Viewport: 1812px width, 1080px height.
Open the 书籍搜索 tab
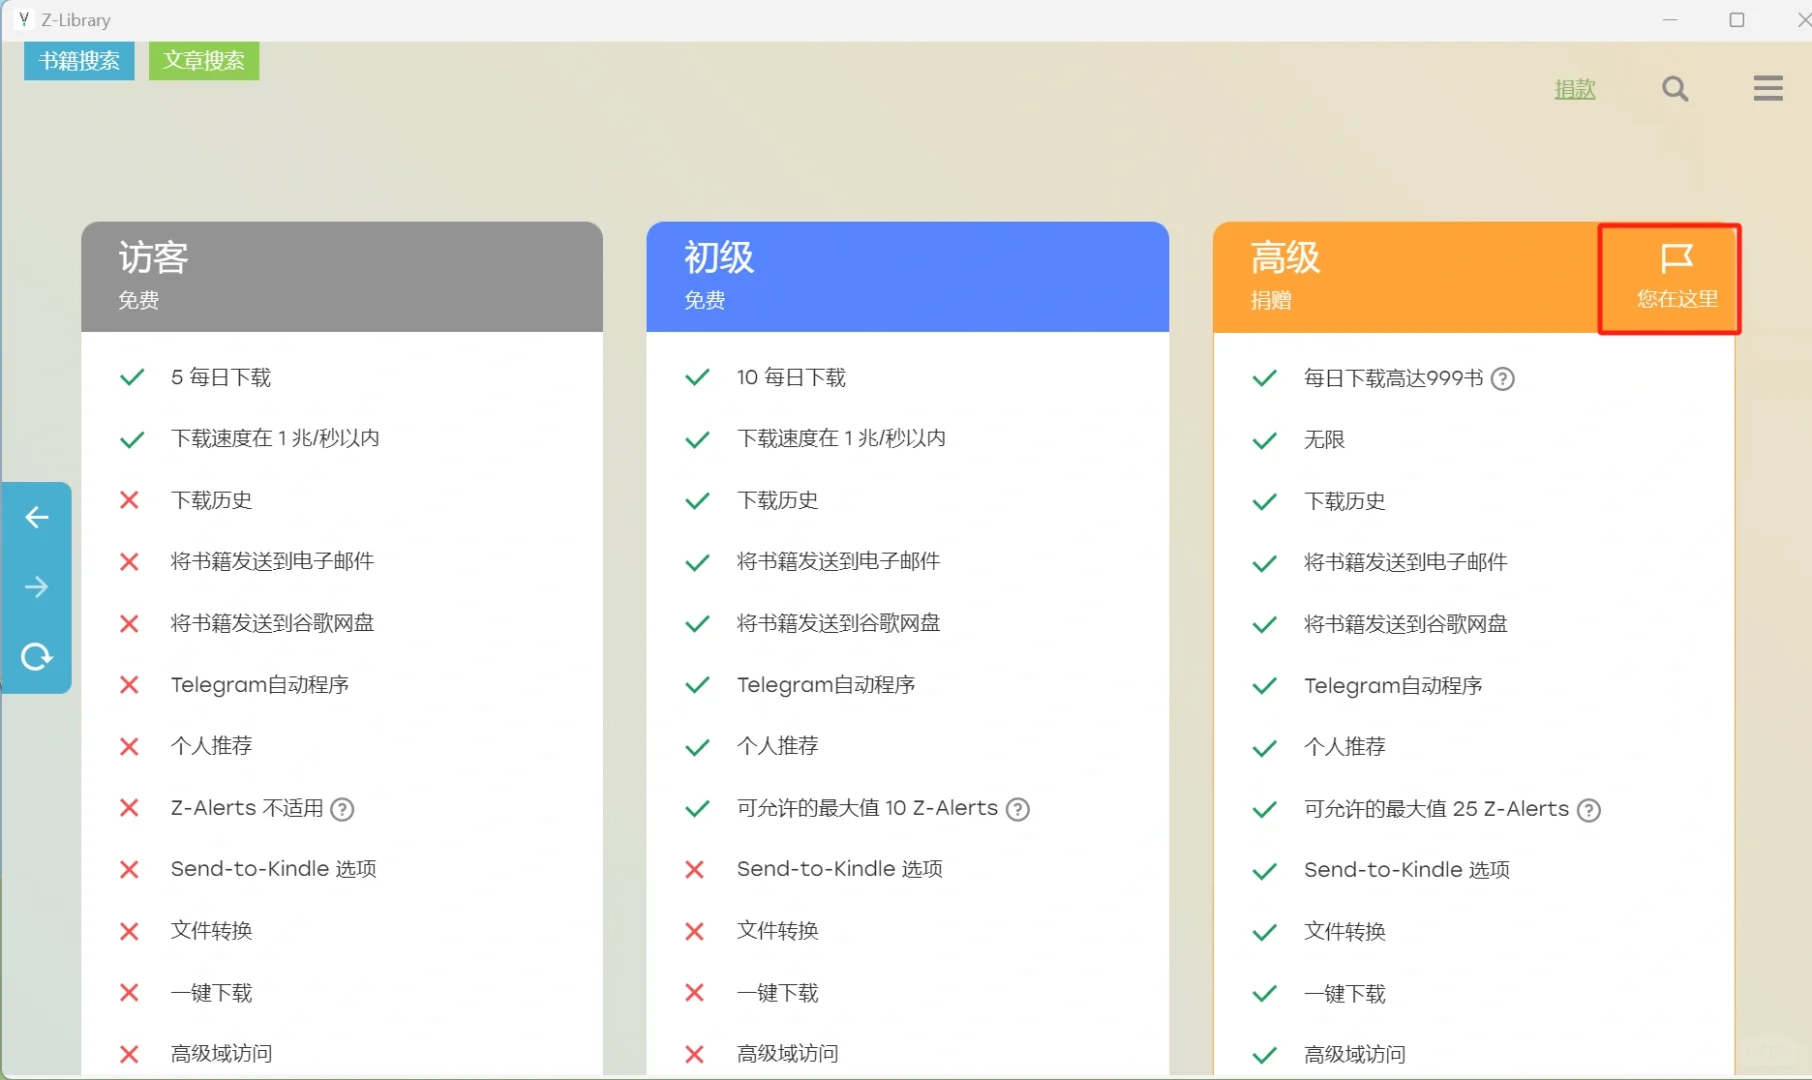(x=79, y=61)
